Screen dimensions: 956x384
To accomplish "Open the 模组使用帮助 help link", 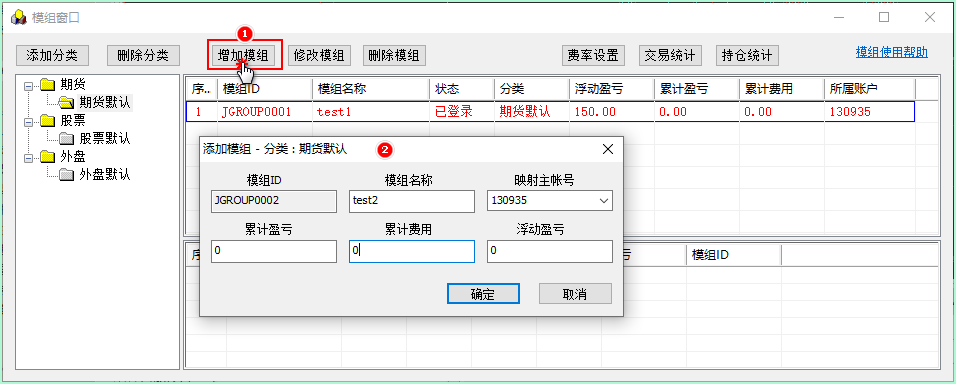I will point(891,52).
